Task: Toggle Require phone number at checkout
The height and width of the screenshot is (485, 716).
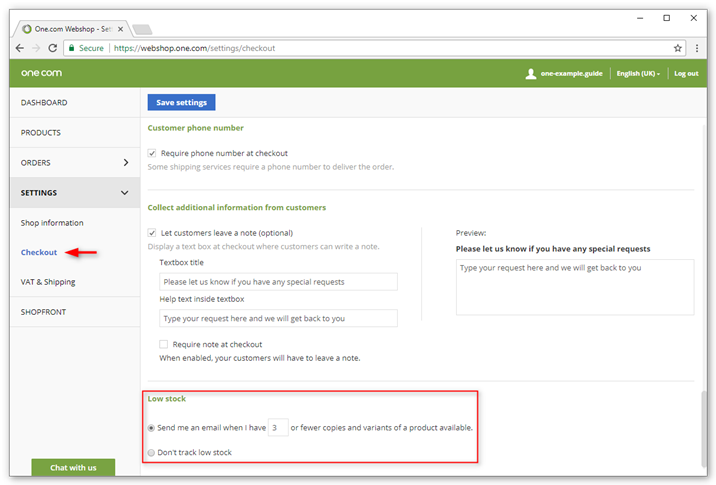Action: (152, 153)
